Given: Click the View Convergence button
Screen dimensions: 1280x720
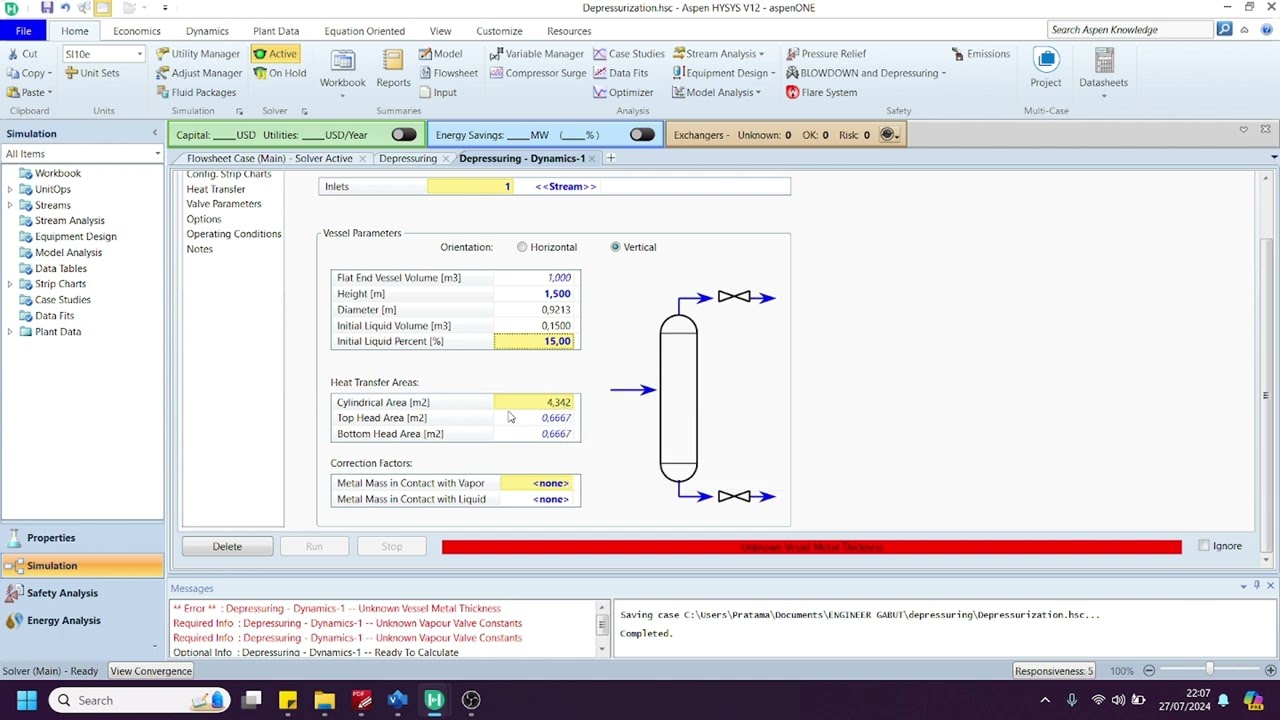Looking at the screenshot, I should click(x=151, y=671).
